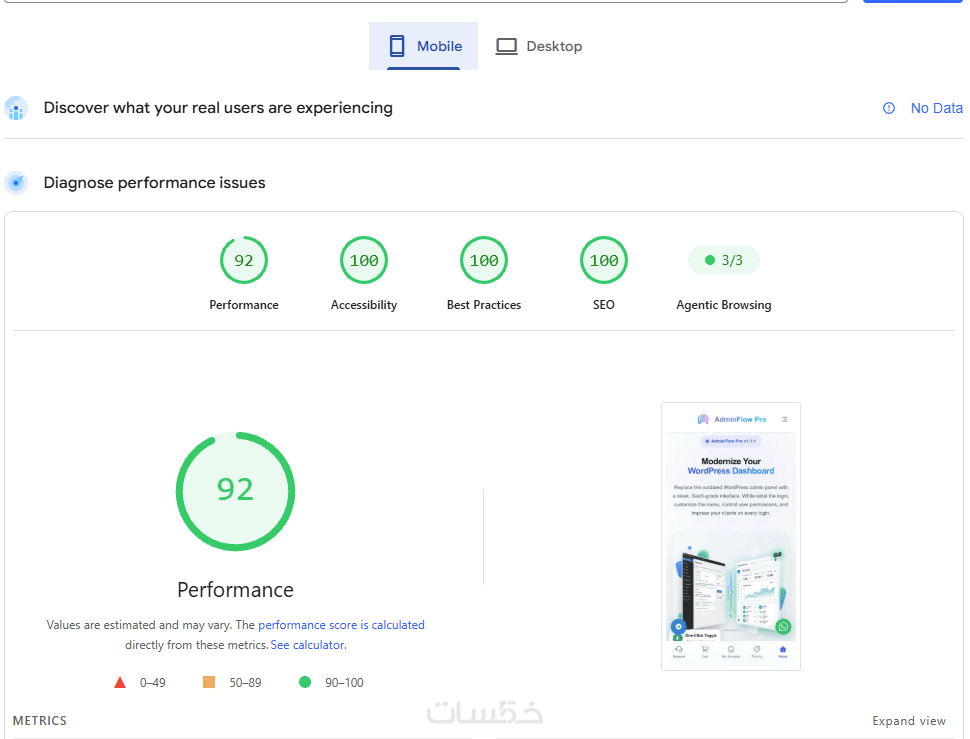Go to the SEO 100 score gauge
The width and height of the screenshot is (970, 739).
(604, 260)
